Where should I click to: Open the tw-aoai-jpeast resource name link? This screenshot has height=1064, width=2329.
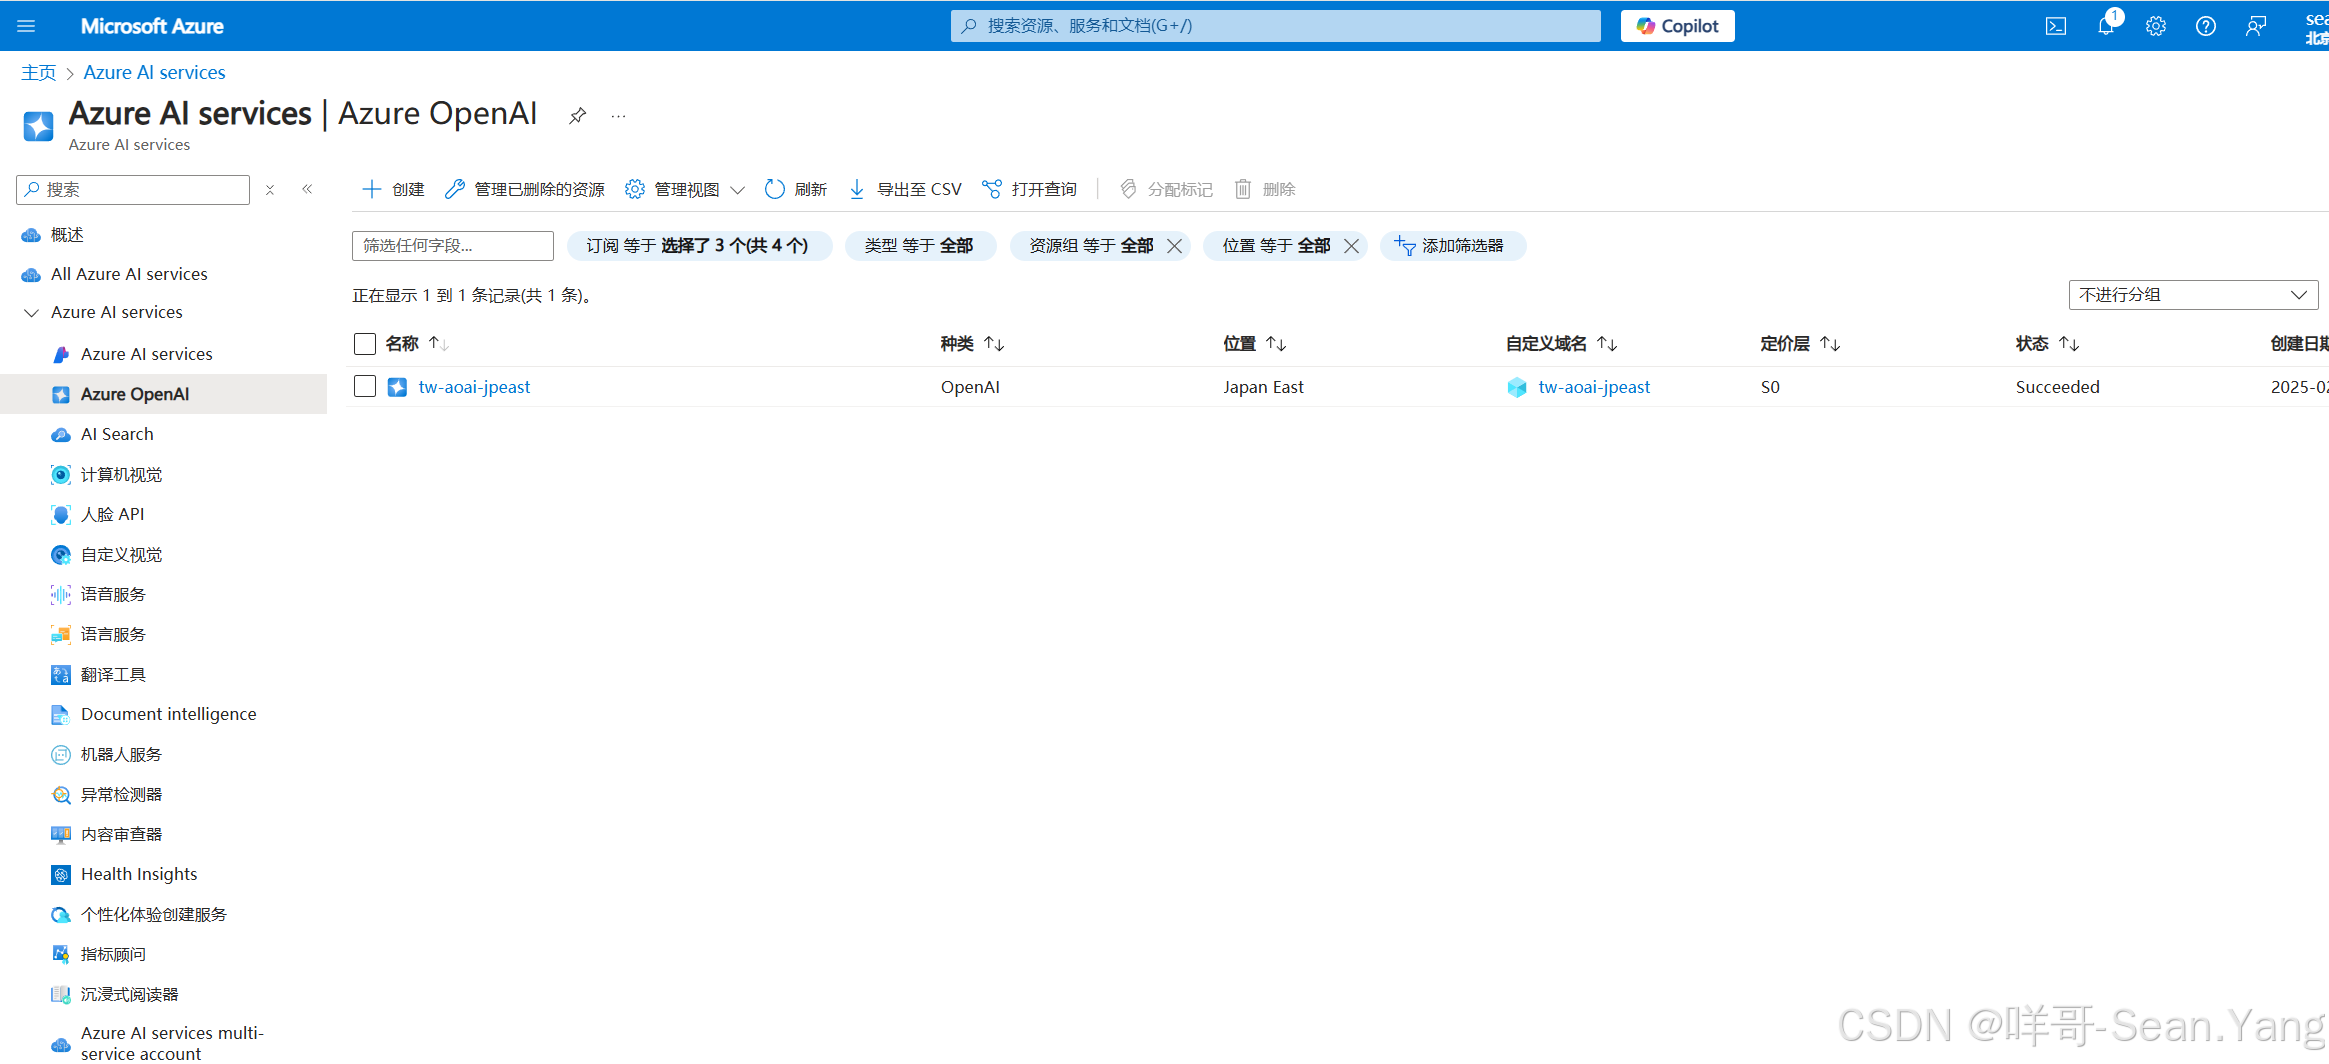click(x=474, y=387)
